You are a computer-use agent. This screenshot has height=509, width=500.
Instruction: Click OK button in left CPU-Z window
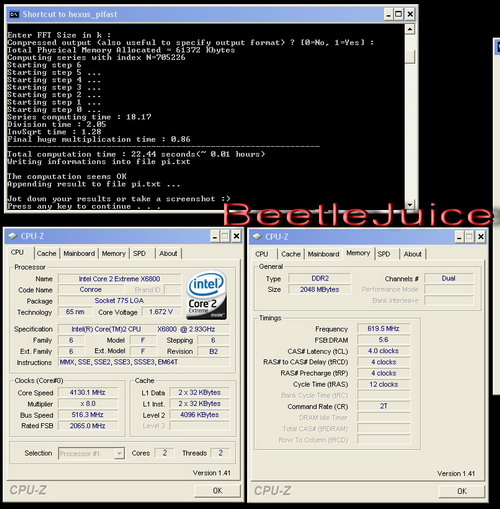coord(217,490)
